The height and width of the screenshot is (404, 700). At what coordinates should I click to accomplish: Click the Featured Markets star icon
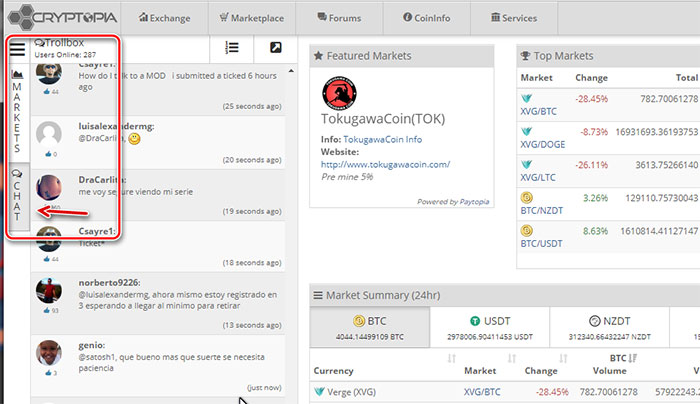click(318, 56)
